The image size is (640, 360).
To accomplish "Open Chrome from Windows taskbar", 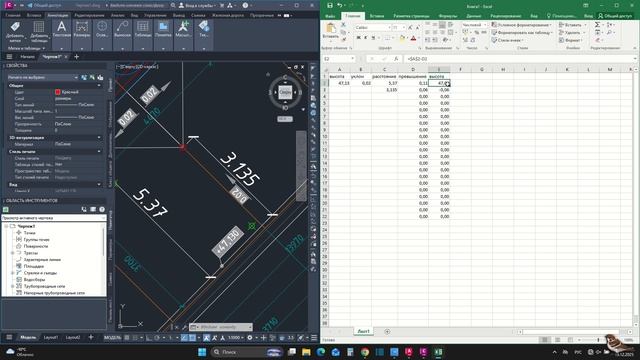I will 364,352.
